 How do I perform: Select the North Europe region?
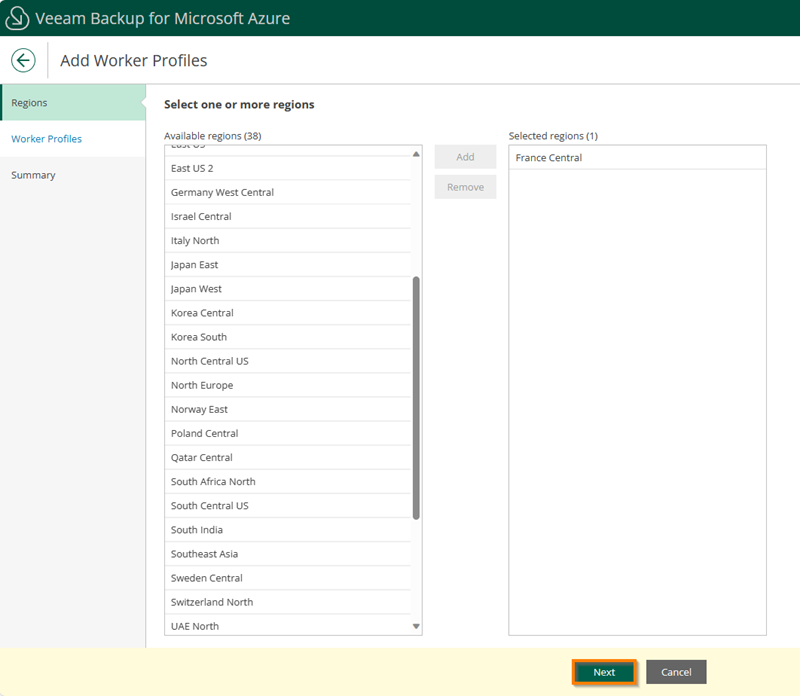coord(202,385)
